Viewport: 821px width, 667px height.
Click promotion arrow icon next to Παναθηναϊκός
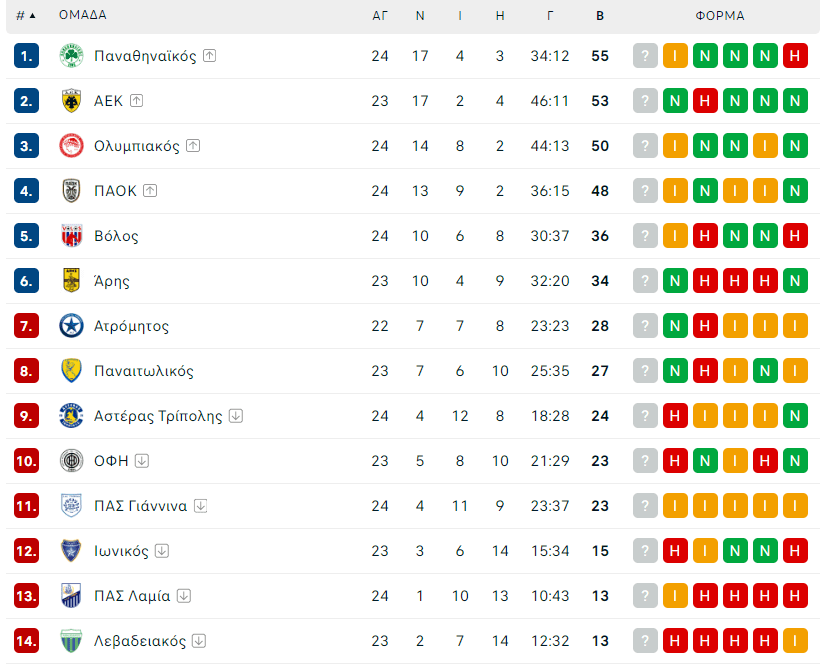coord(209,56)
